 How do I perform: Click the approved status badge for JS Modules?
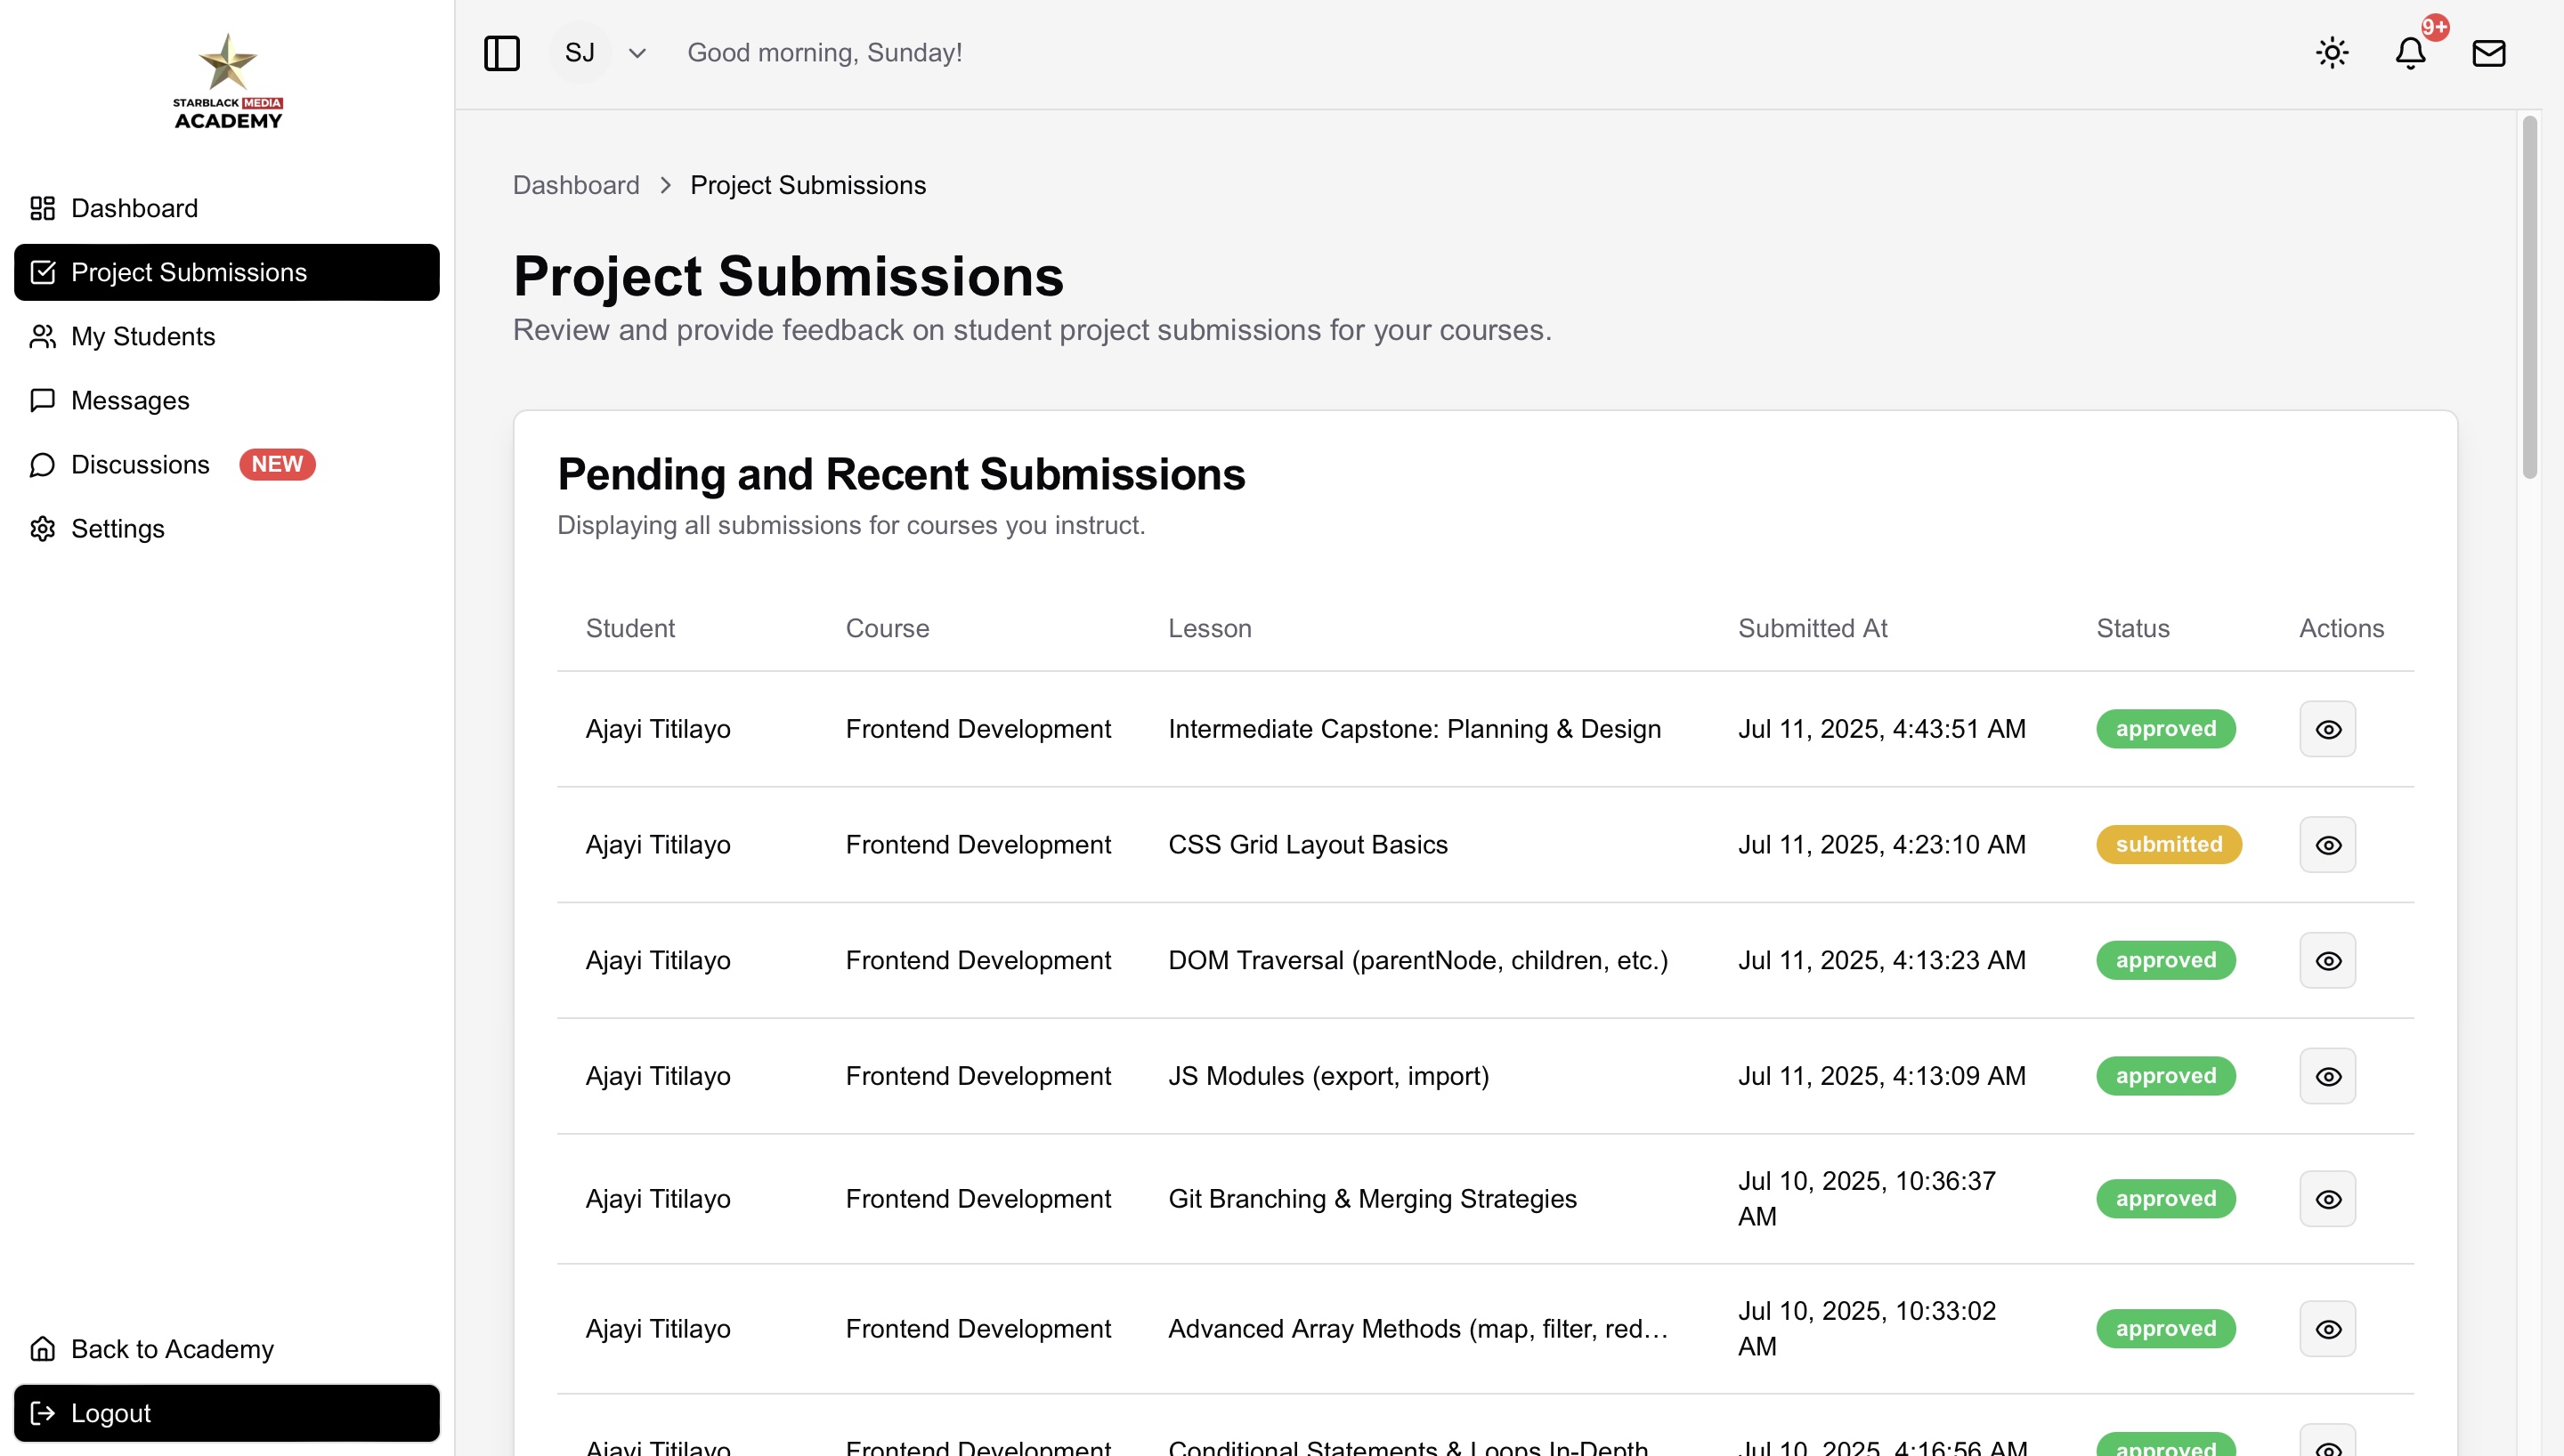[x=2165, y=1076]
